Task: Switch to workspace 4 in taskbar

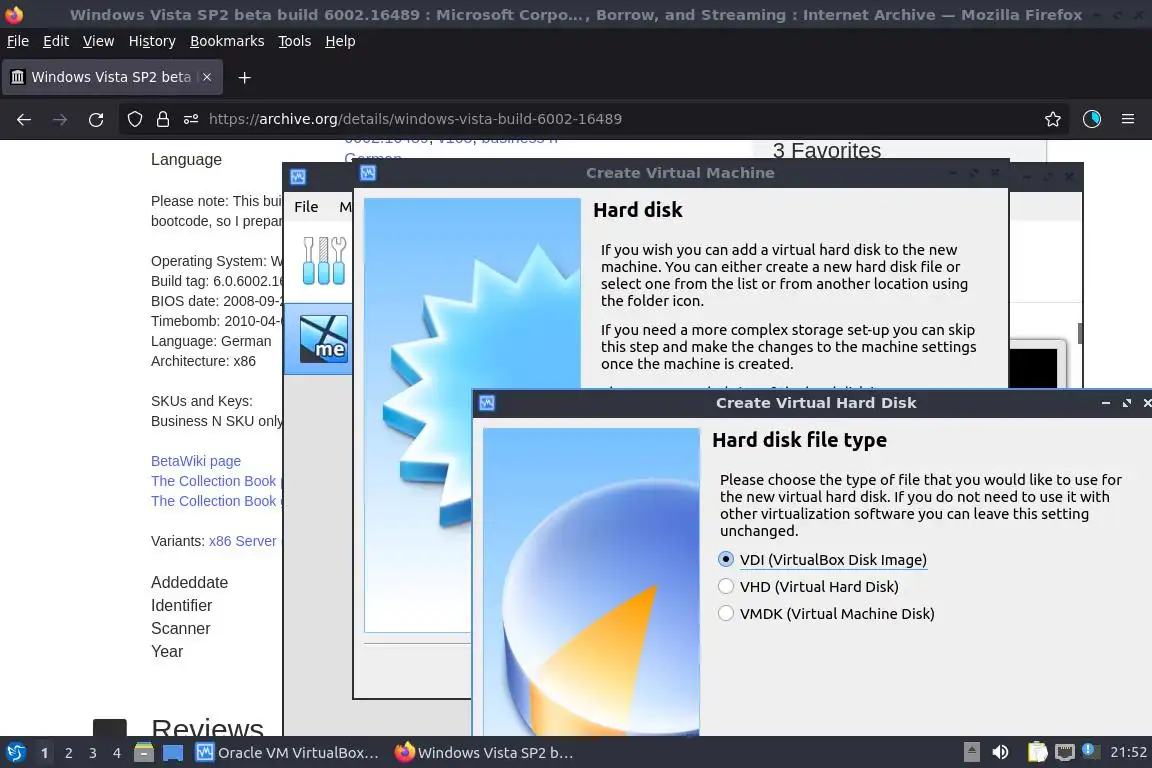Action: pyautogui.click(x=117, y=753)
